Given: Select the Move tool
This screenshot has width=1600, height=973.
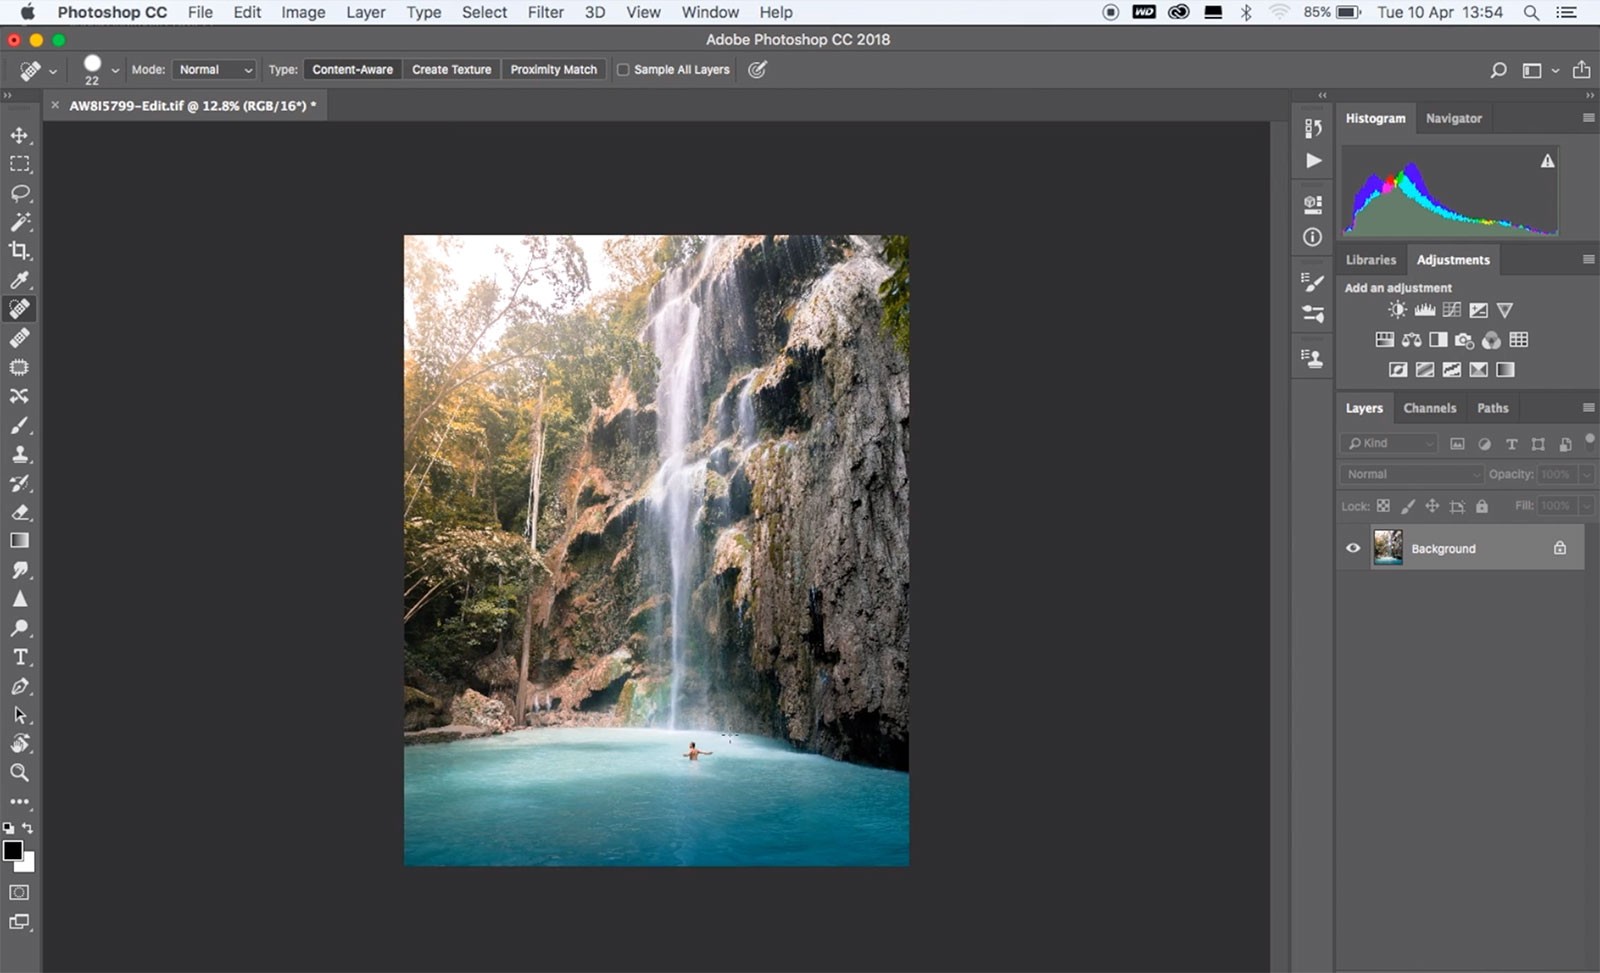Looking at the screenshot, I should tap(19, 135).
